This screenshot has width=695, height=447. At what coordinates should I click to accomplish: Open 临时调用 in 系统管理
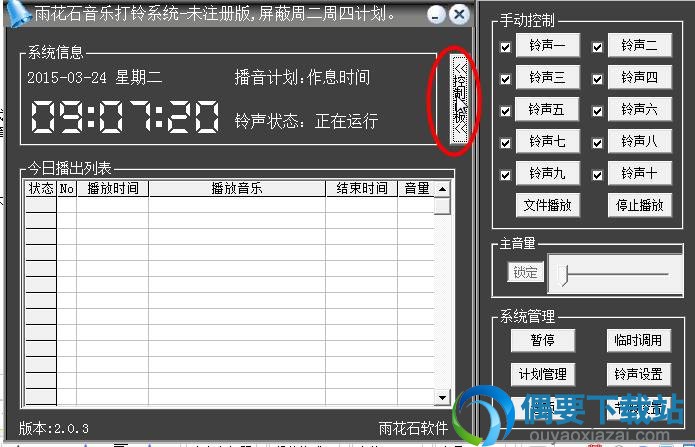(638, 341)
